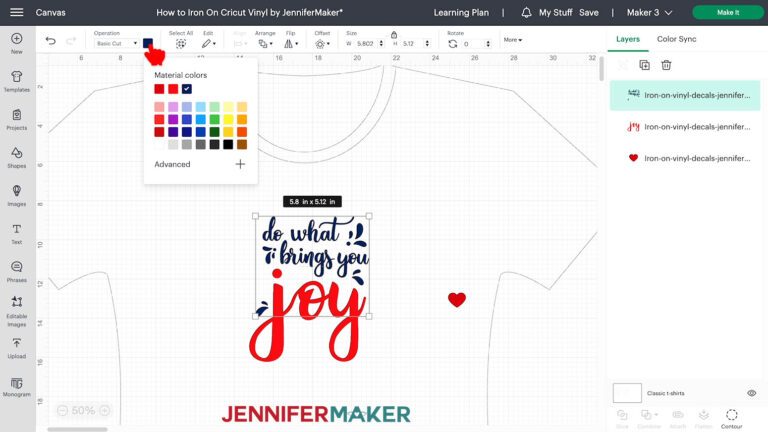Click the width input field
This screenshot has width=768, height=432.
click(366, 44)
